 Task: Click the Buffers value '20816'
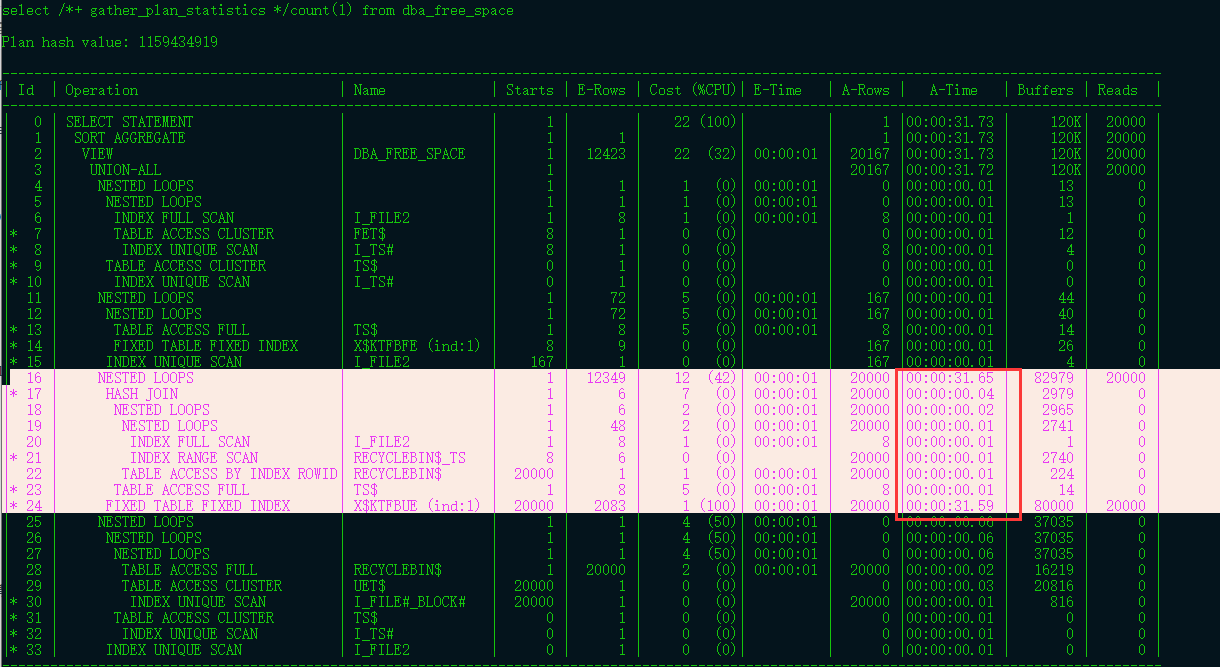(1054, 586)
